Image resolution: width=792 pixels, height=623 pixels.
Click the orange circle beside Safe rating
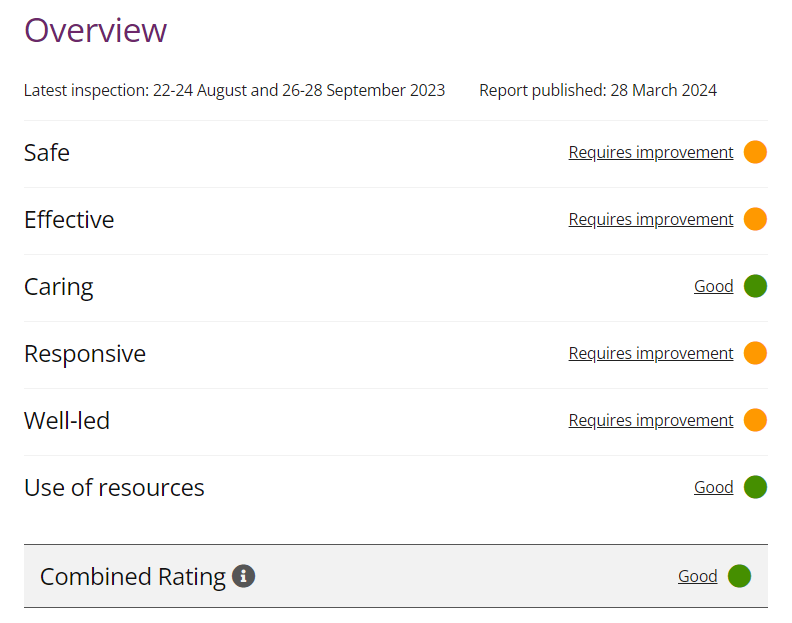[x=755, y=152]
